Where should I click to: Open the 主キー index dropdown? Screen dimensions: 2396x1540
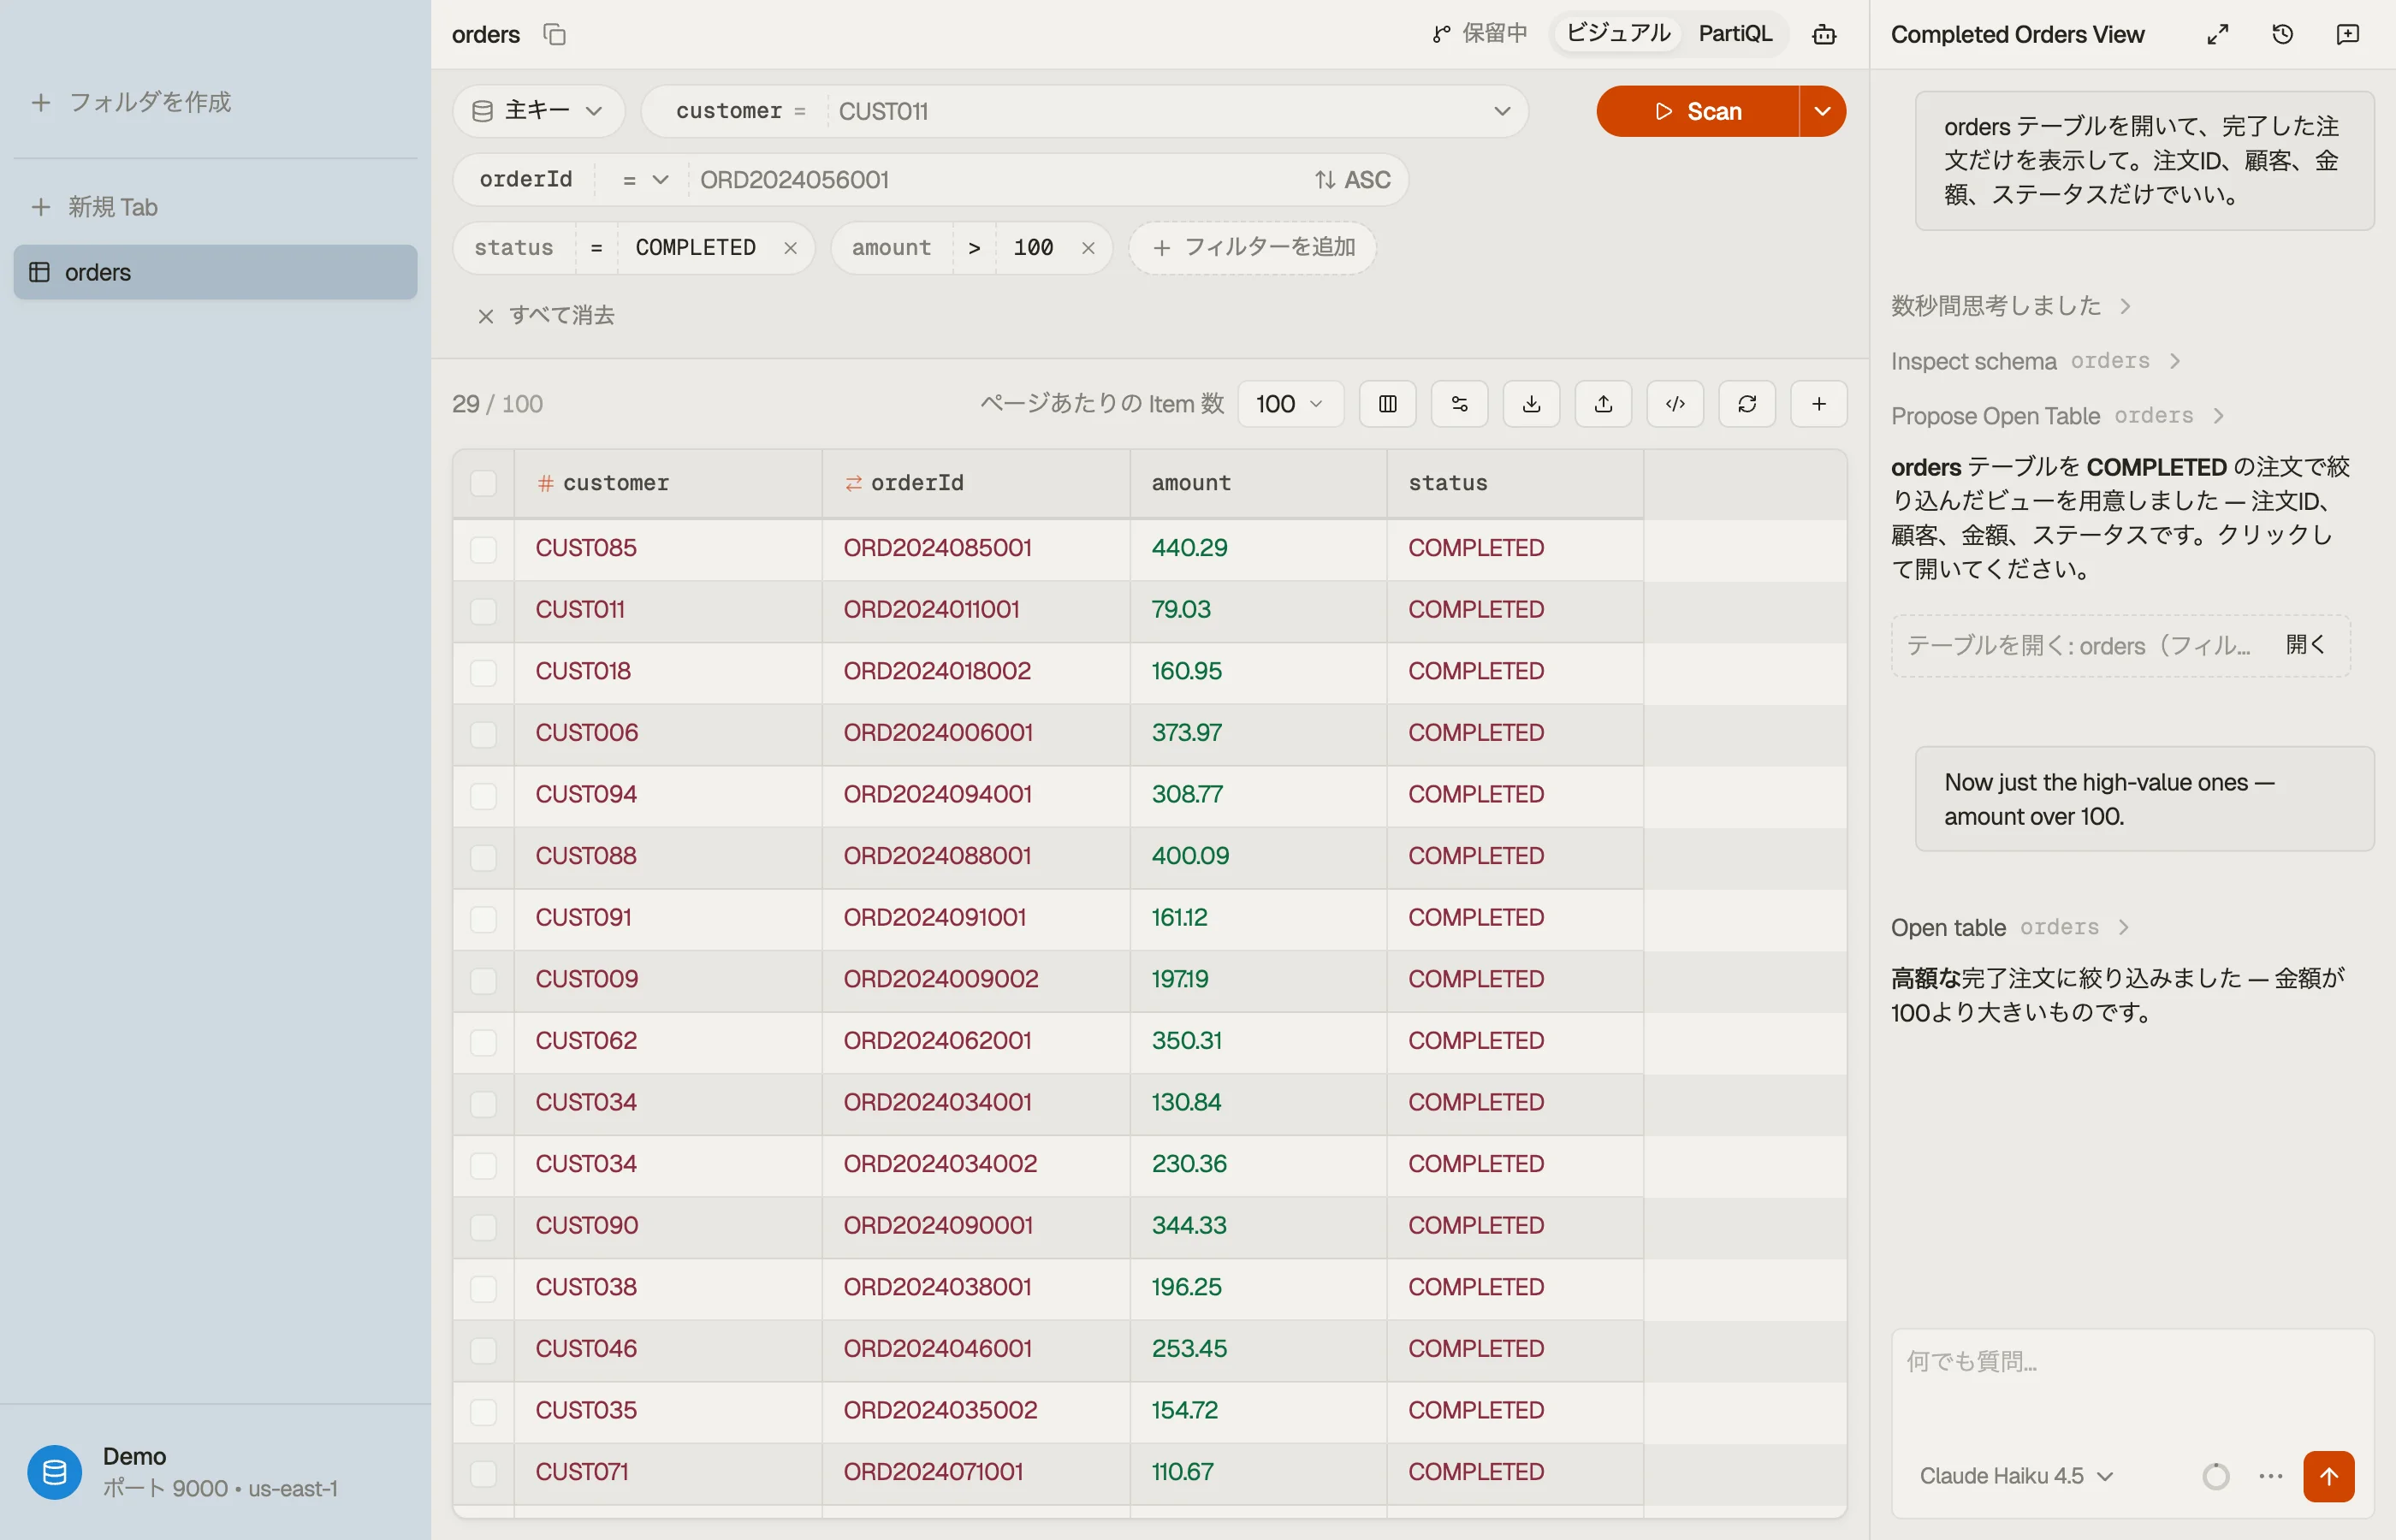coord(538,111)
